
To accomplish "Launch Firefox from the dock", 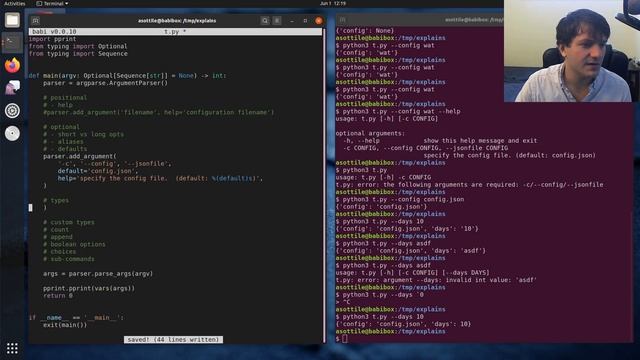I will click(x=12, y=65).
